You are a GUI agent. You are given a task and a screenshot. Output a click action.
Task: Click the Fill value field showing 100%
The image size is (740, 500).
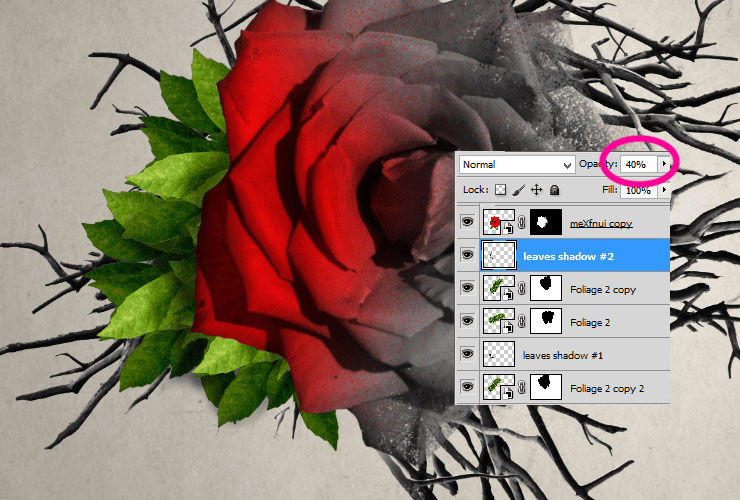pyautogui.click(x=639, y=190)
